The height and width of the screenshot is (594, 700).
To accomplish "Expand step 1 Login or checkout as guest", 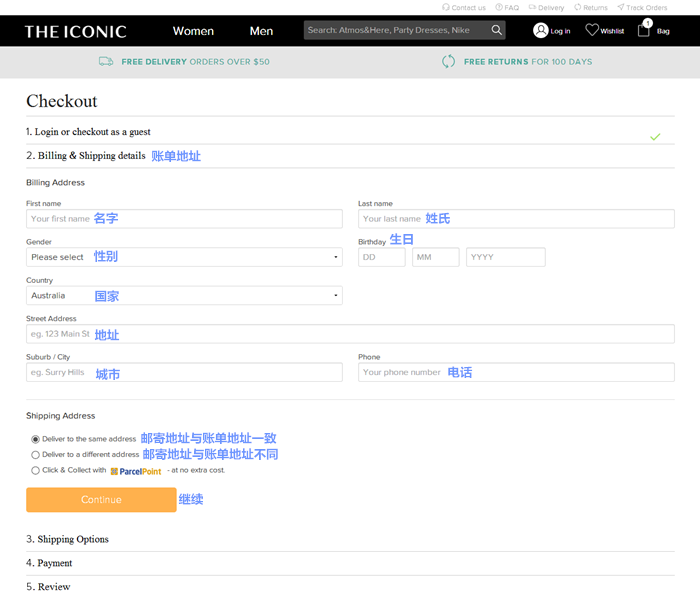I will click(88, 132).
